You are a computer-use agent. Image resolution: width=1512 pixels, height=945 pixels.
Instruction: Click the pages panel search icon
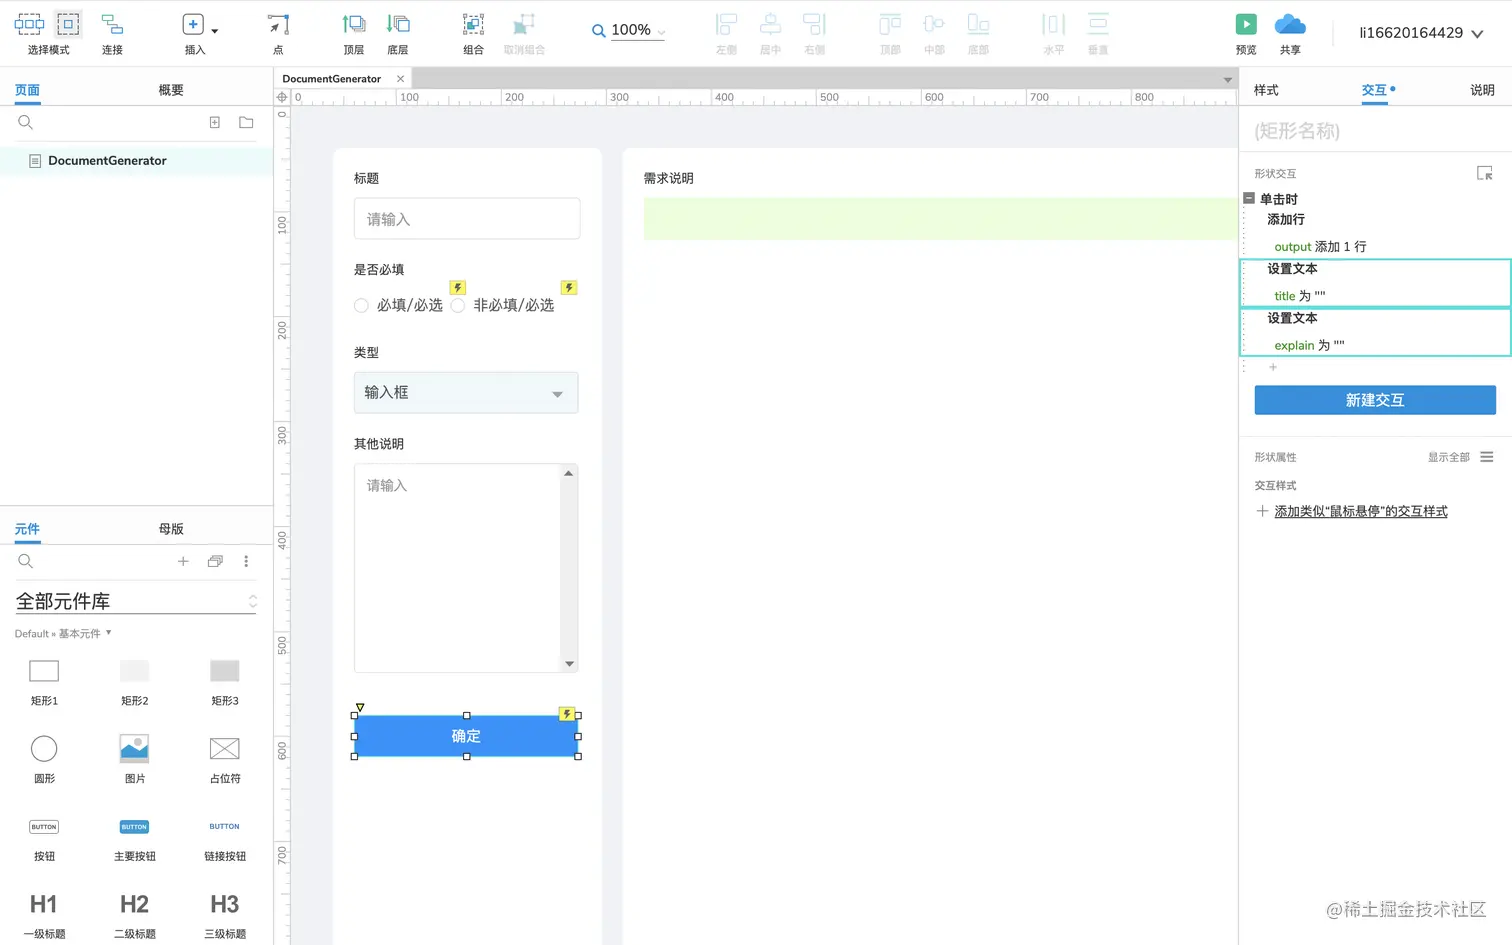point(26,122)
